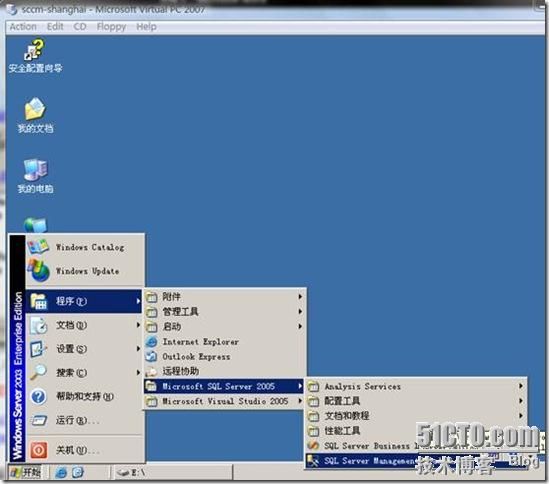549x484 pixels.
Task: Click the red 关机 power icon
Action: [39, 450]
